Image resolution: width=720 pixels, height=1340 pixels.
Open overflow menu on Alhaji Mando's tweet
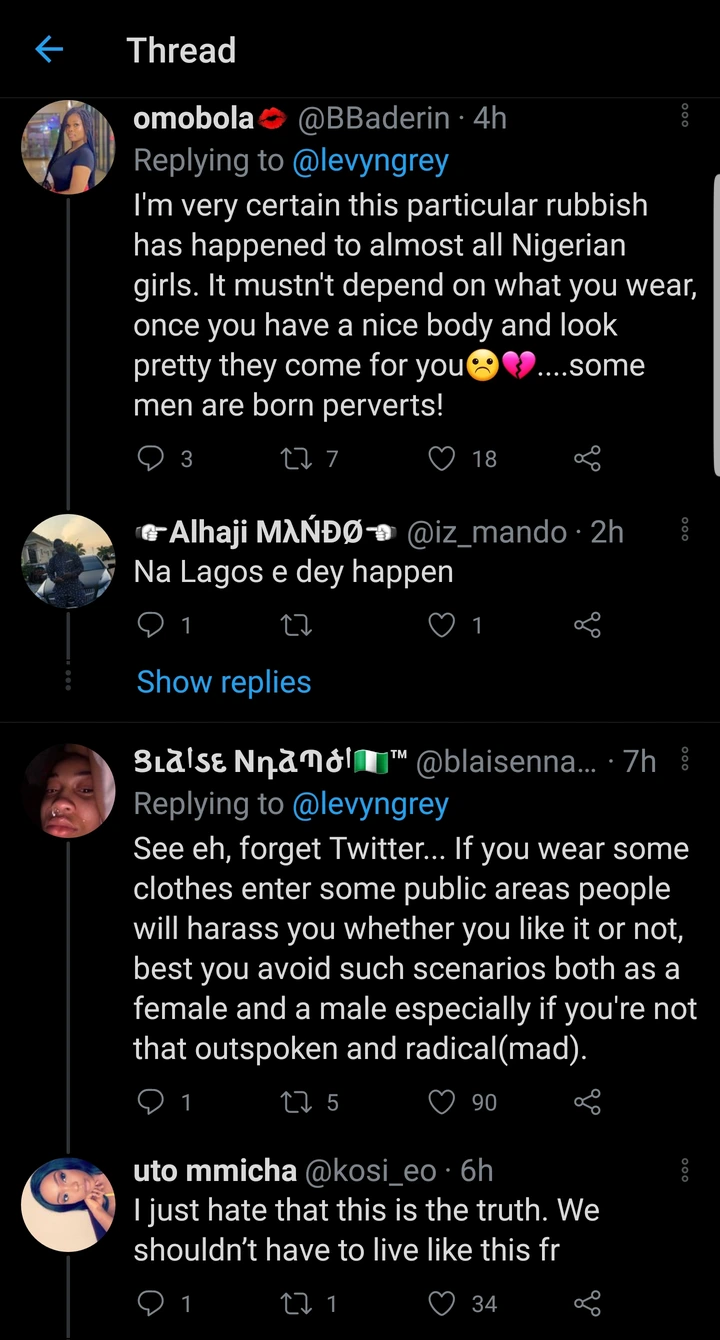tap(685, 530)
